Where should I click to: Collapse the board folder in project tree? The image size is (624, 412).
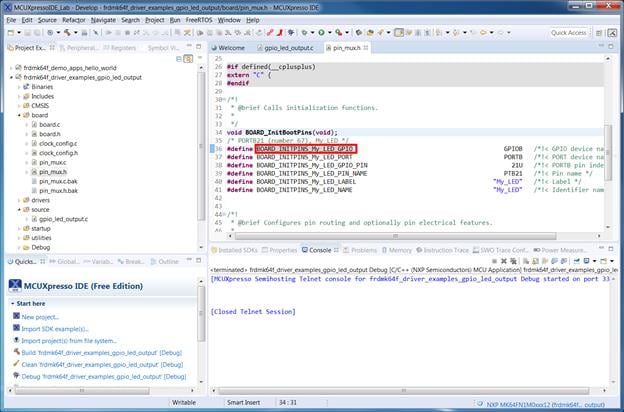19,114
